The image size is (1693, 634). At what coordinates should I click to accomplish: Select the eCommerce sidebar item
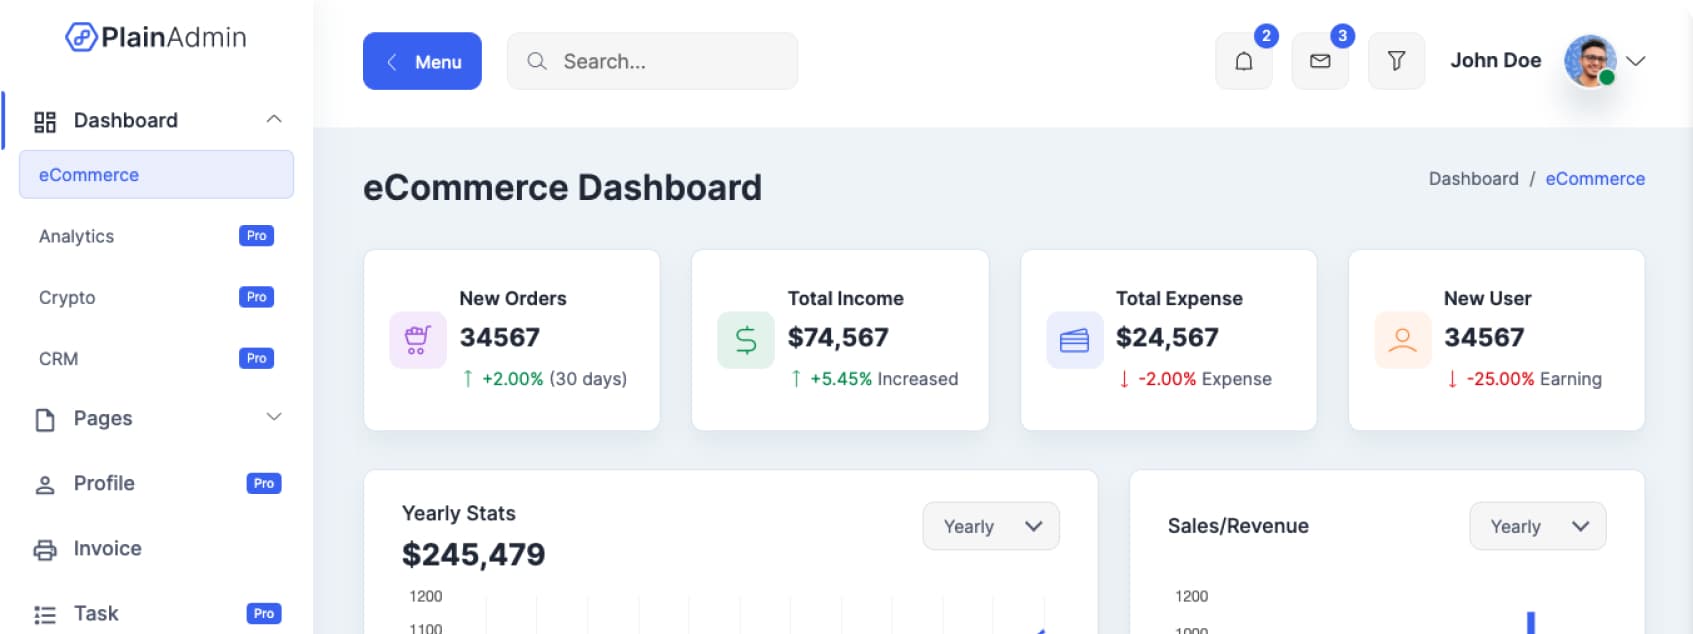(x=156, y=175)
